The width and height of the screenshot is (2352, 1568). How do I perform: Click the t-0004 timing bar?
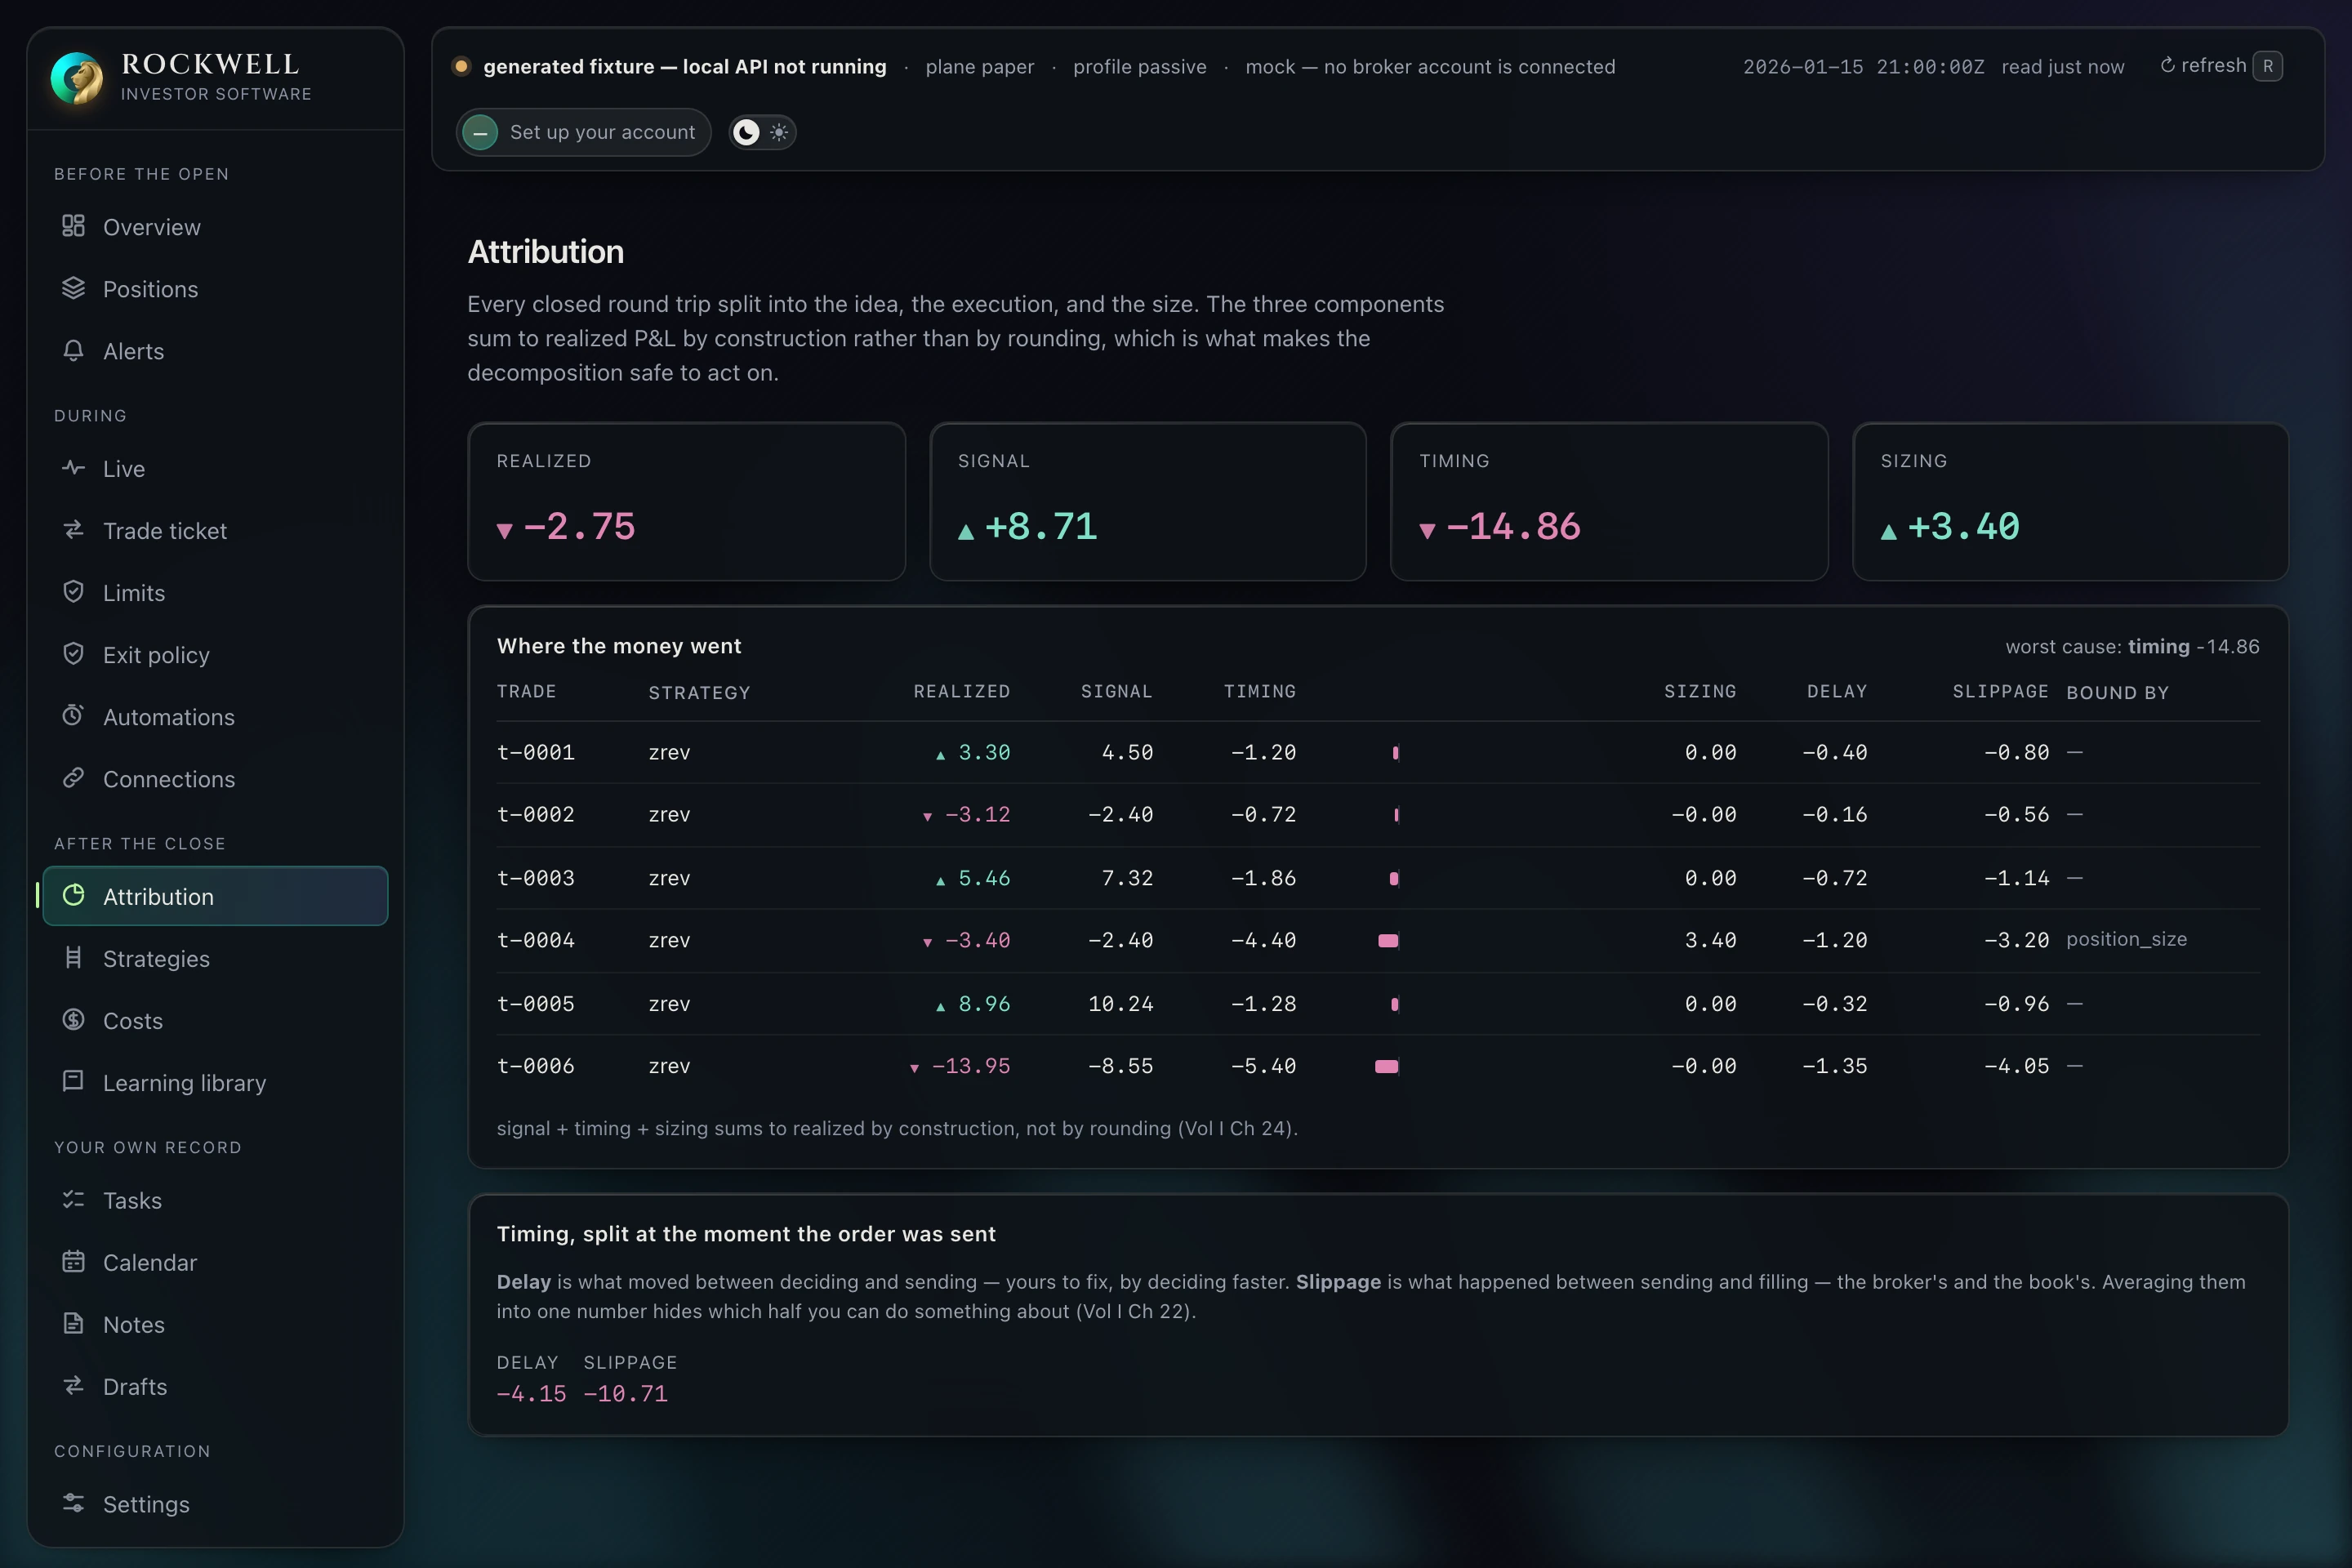pos(1388,940)
